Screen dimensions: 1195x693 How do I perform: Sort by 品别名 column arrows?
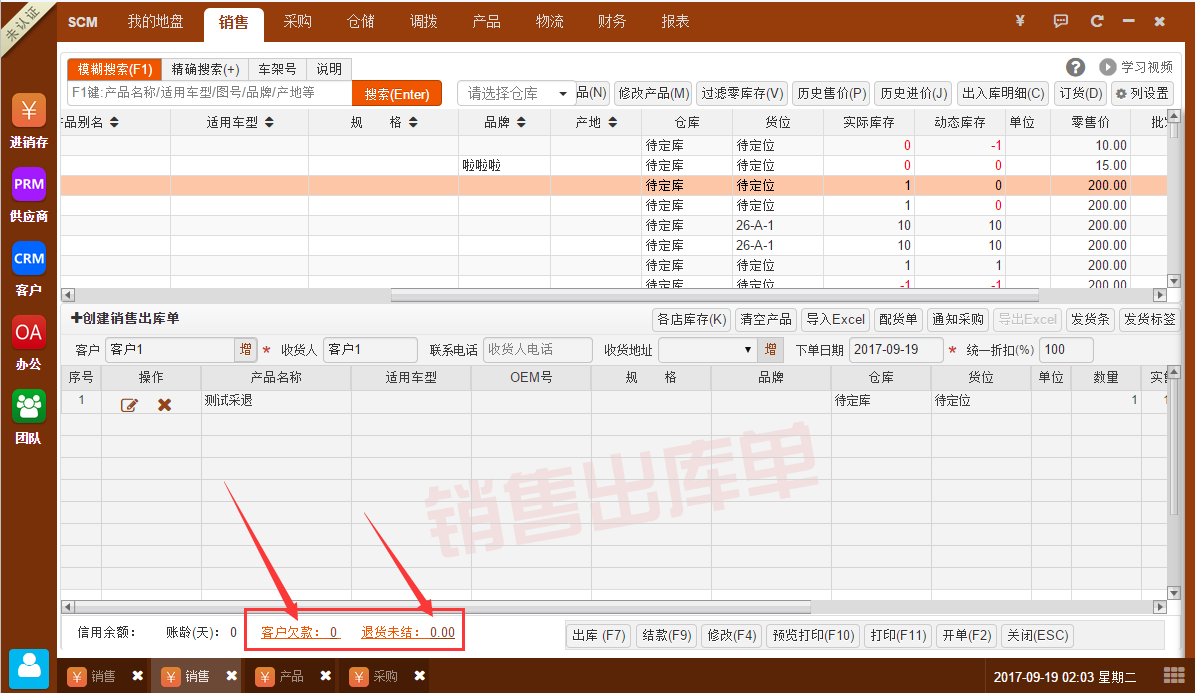[114, 122]
